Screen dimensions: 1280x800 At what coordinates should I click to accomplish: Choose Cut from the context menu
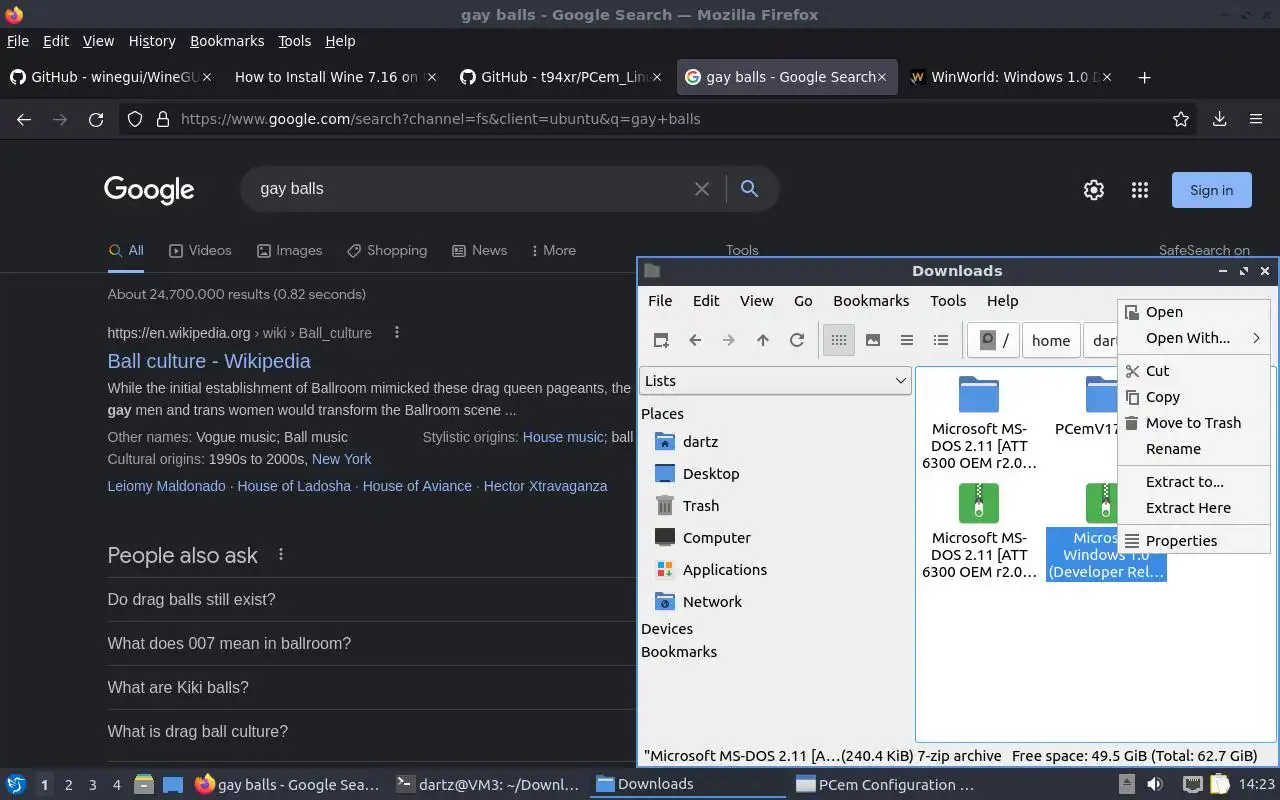[x=1194, y=370]
